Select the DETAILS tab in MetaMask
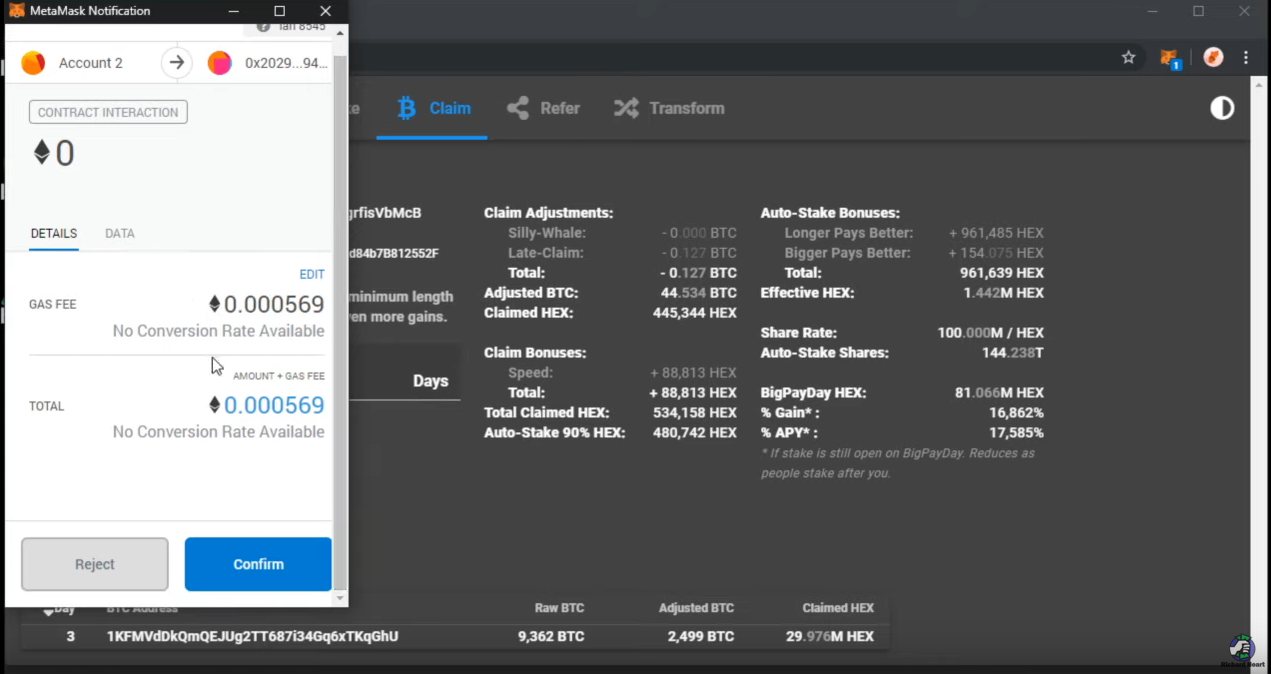1271x674 pixels. [x=54, y=233]
